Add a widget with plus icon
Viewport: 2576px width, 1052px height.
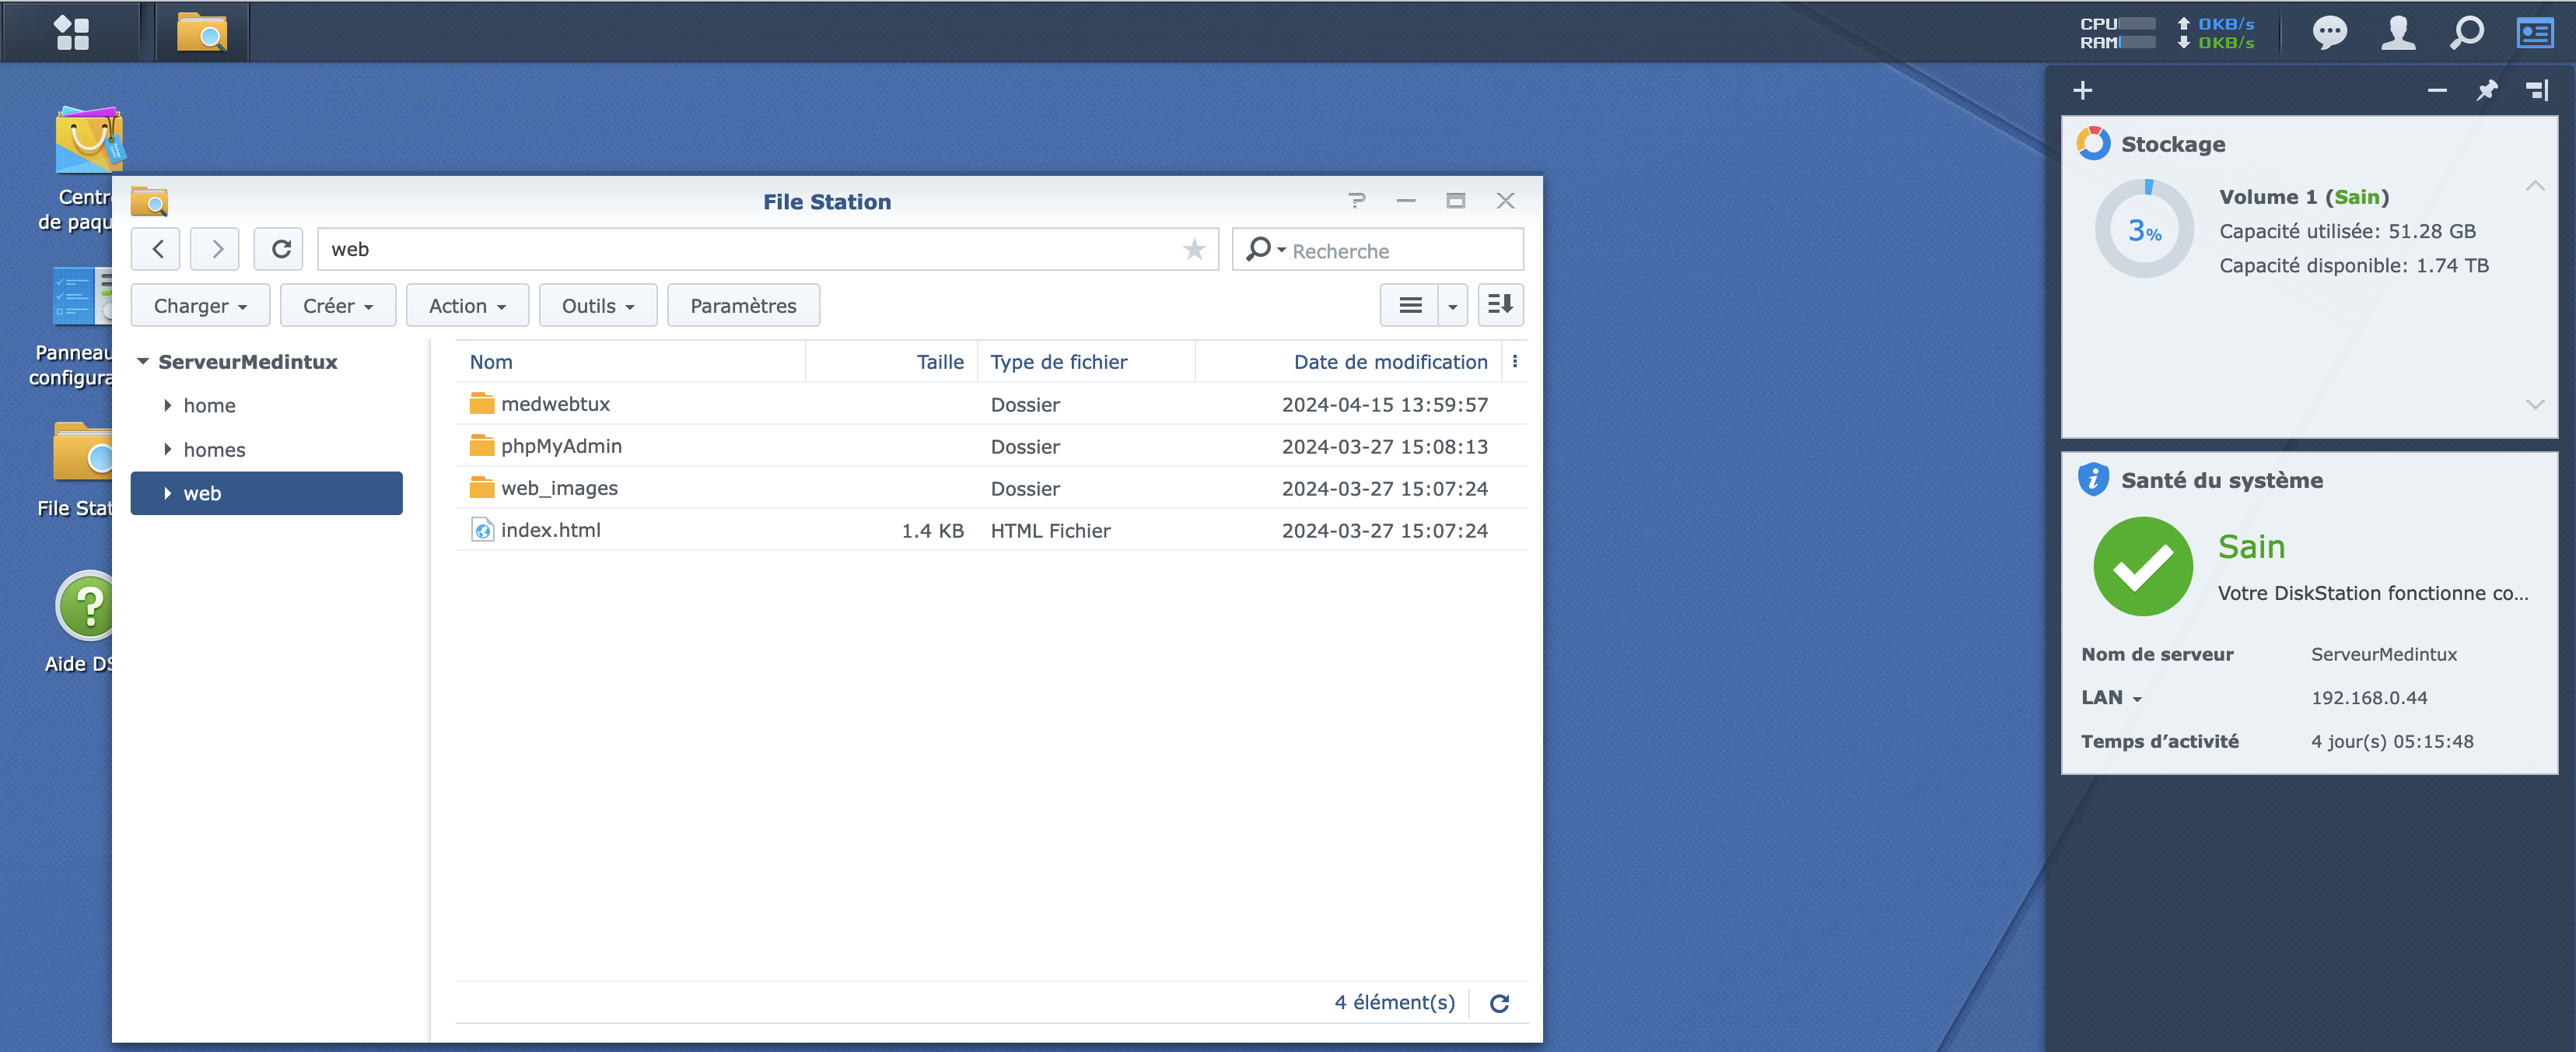(2083, 91)
